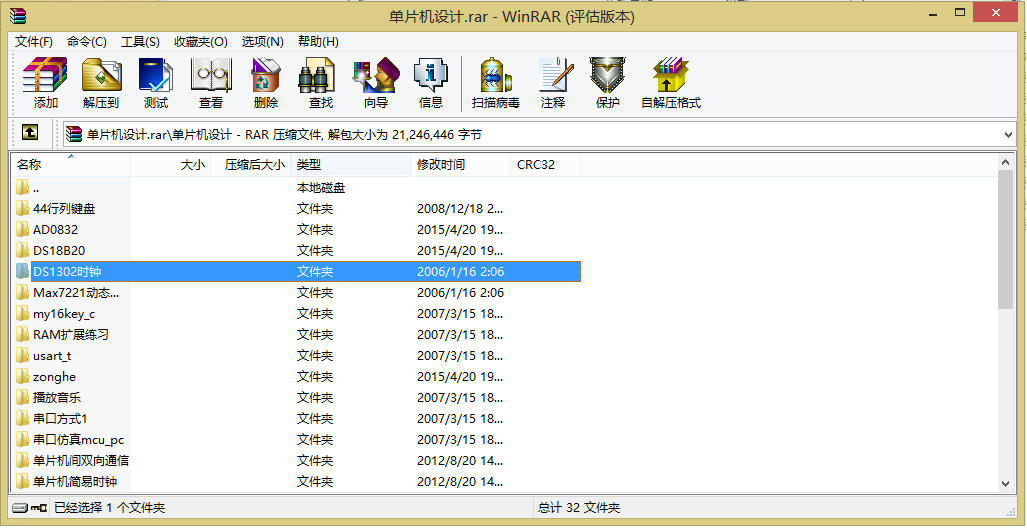Click the 文件夹 type cell of zonghe

[x=315, y=377]
